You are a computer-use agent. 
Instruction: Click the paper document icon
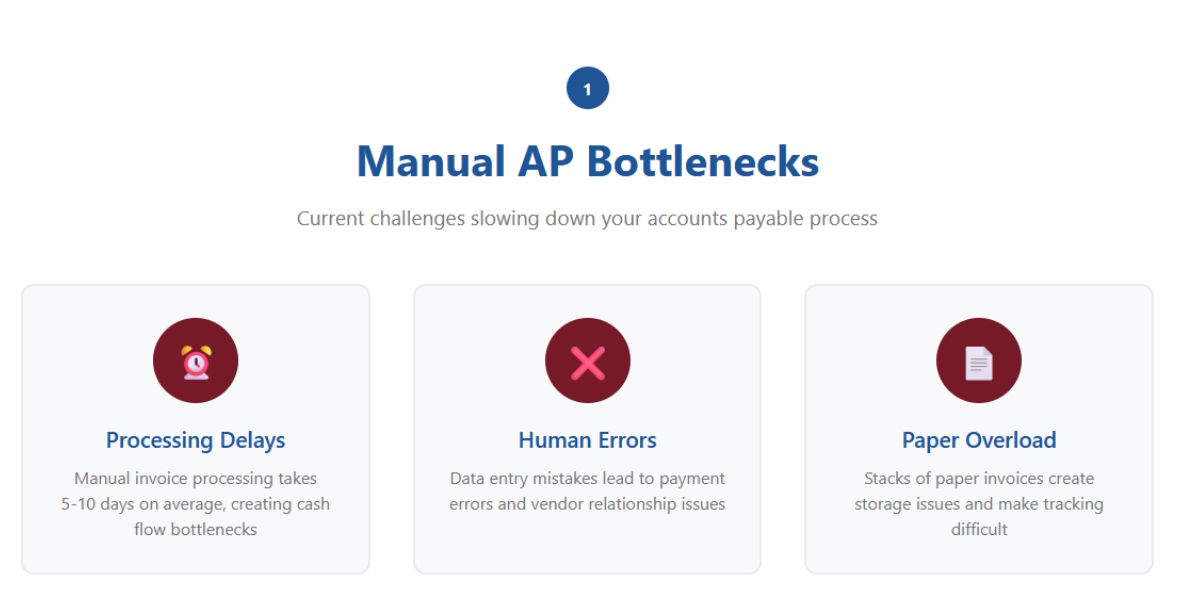coord(978,361)
